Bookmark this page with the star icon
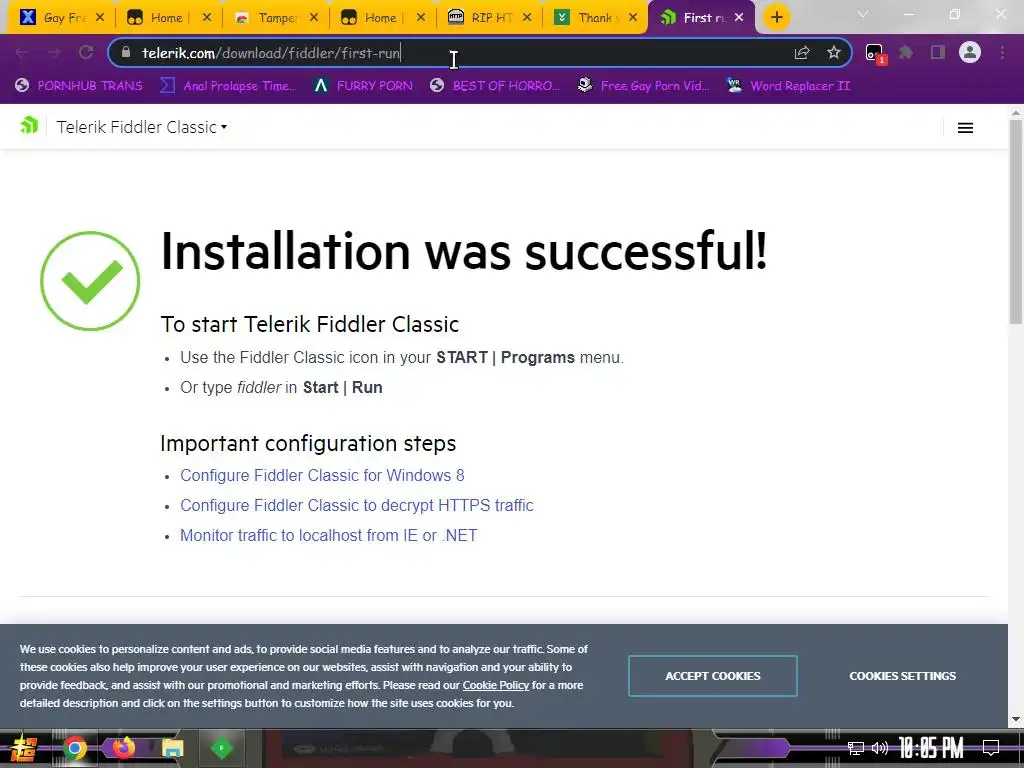This screenshot has height=768, width=1024. tap(833, 53)
